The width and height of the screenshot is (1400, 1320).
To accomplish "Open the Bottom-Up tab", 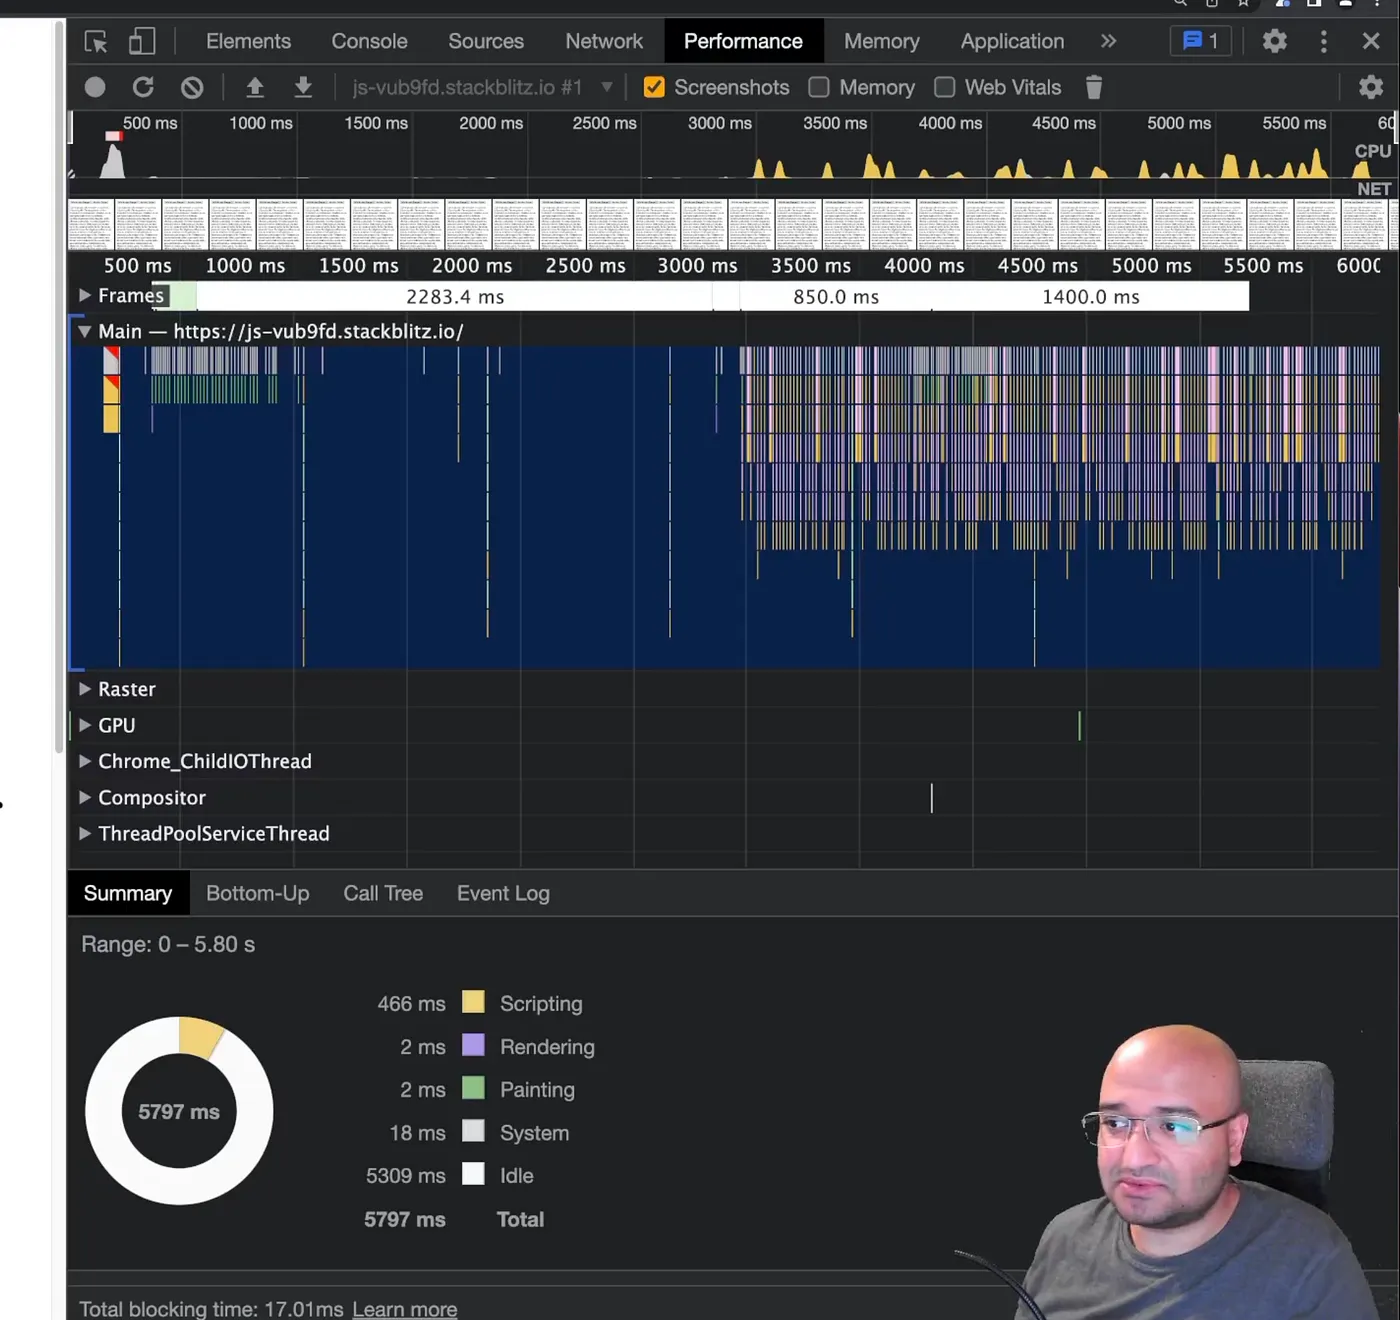I will (257, 894).
